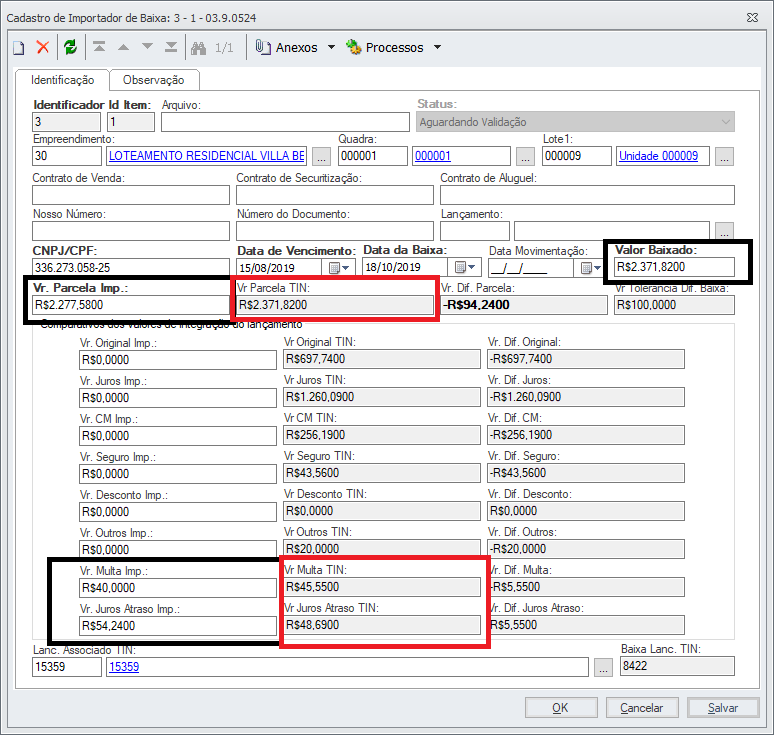
Task: Open Lançamento lookup ellipsis button
Action: (724, 231)
